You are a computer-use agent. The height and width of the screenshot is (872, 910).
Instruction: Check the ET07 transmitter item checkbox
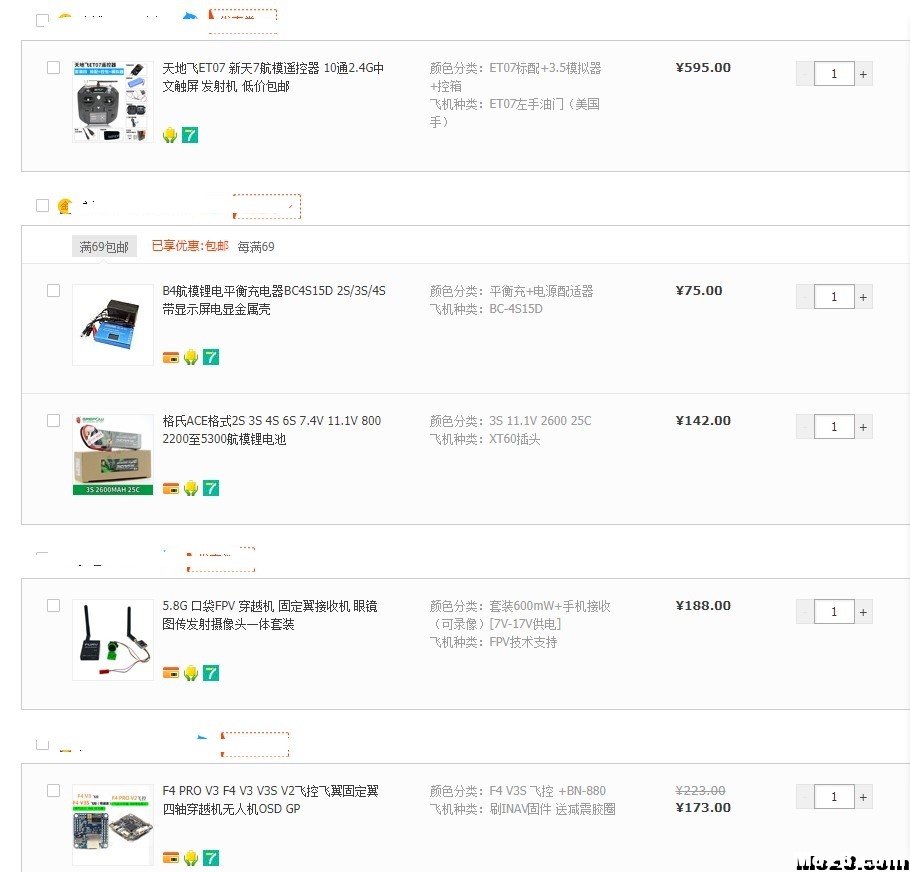point(53,68)
